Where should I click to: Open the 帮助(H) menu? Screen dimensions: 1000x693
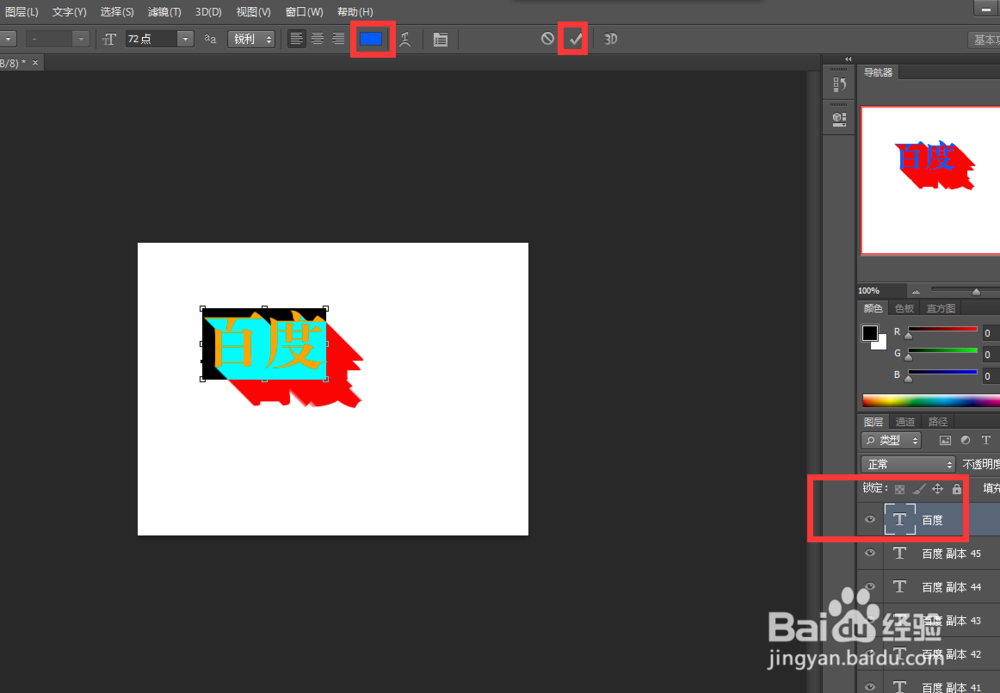(355, 11)
